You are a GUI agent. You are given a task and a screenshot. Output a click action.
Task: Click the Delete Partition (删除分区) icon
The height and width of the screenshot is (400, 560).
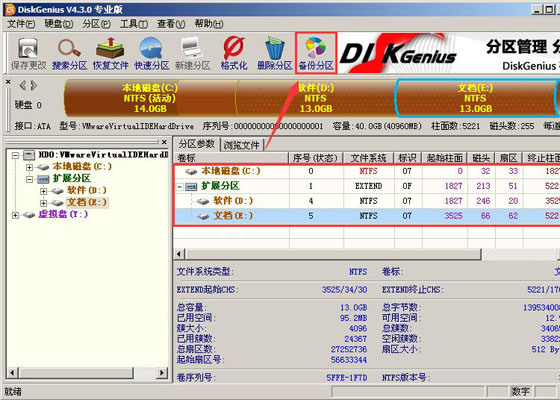(x=275, y=54)
